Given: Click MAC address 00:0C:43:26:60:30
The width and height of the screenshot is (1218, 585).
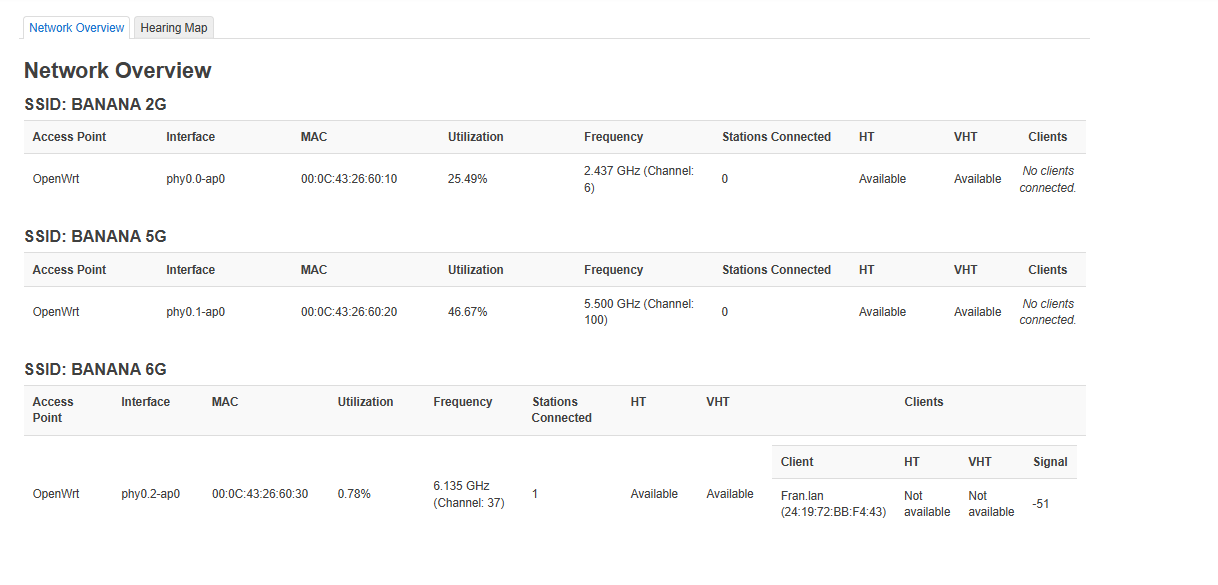Looking at the screenshot, I should (x=260, y=494).
